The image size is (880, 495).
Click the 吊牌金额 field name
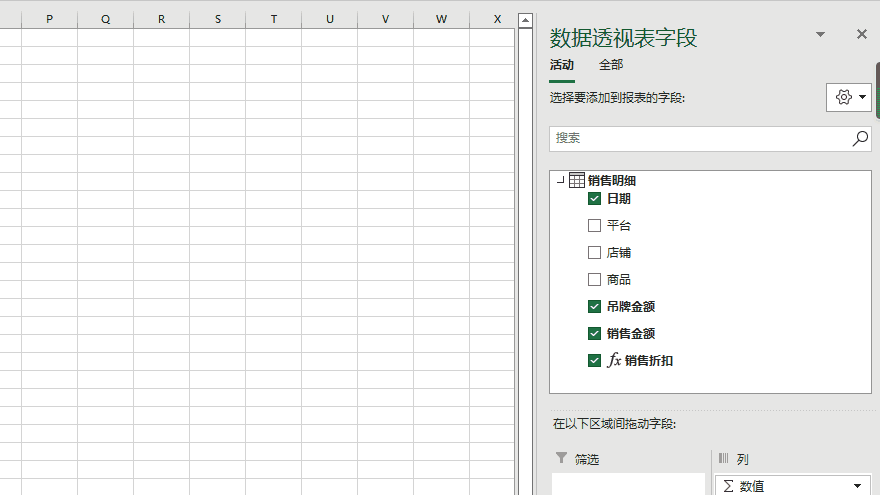tap(631, 306)
